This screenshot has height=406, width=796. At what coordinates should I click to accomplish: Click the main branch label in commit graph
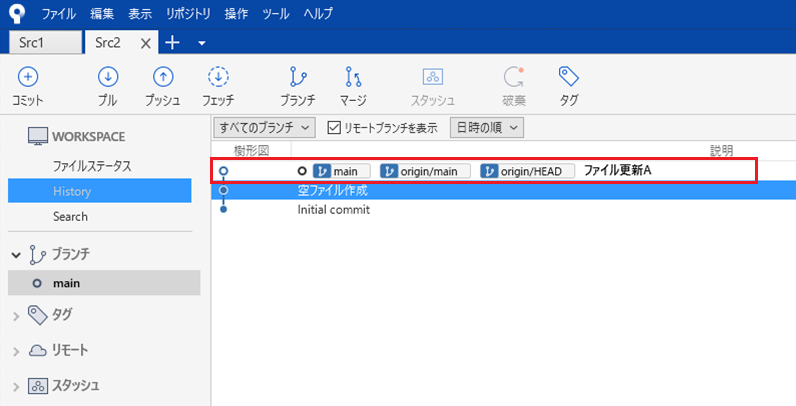point(342,171)
